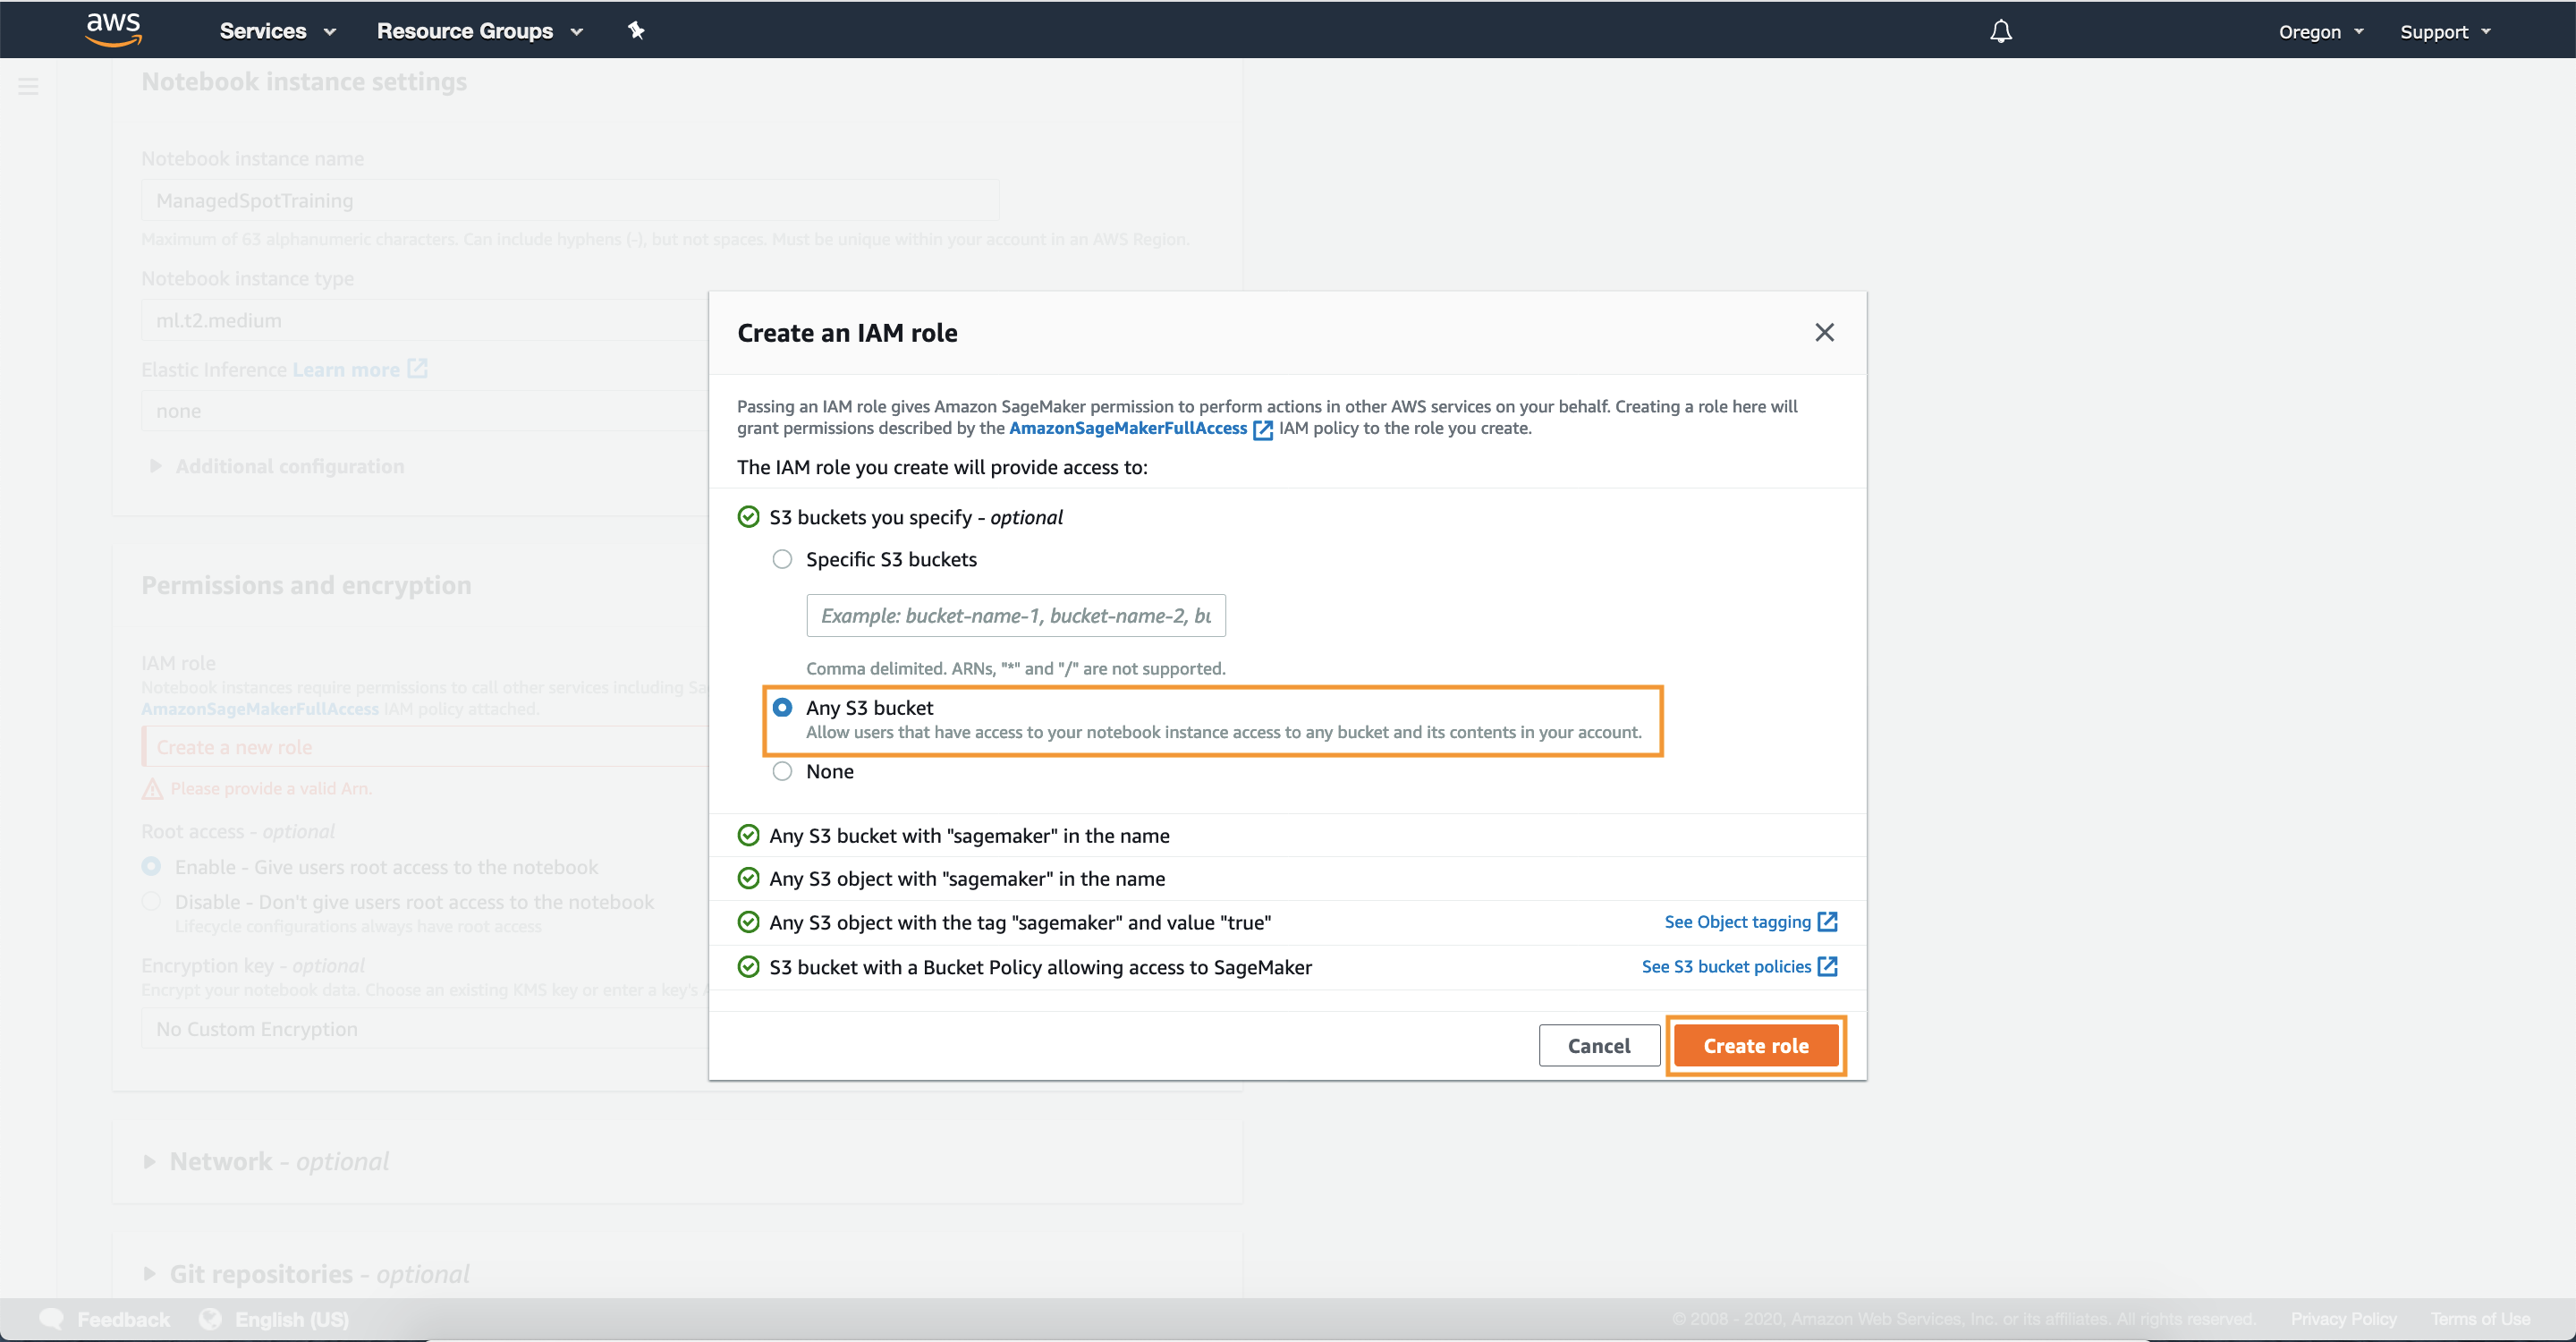Open the See Object tagging link
The height and width of the screenshot is (1342, 2576).
pos(1737,922)
